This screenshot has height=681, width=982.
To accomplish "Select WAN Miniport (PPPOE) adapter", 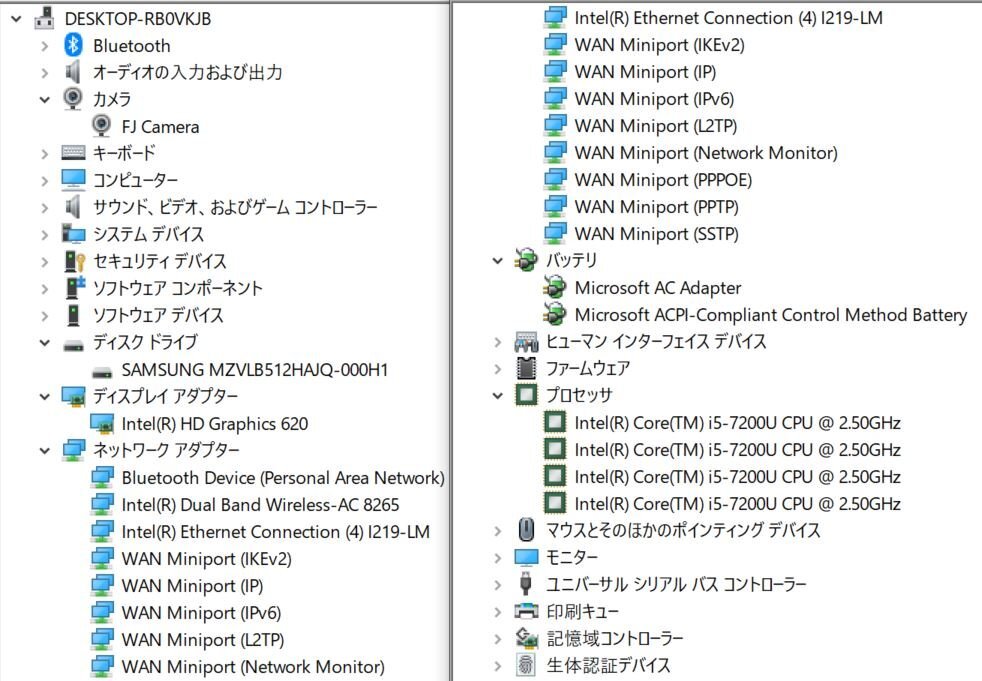I will (662, 180).
